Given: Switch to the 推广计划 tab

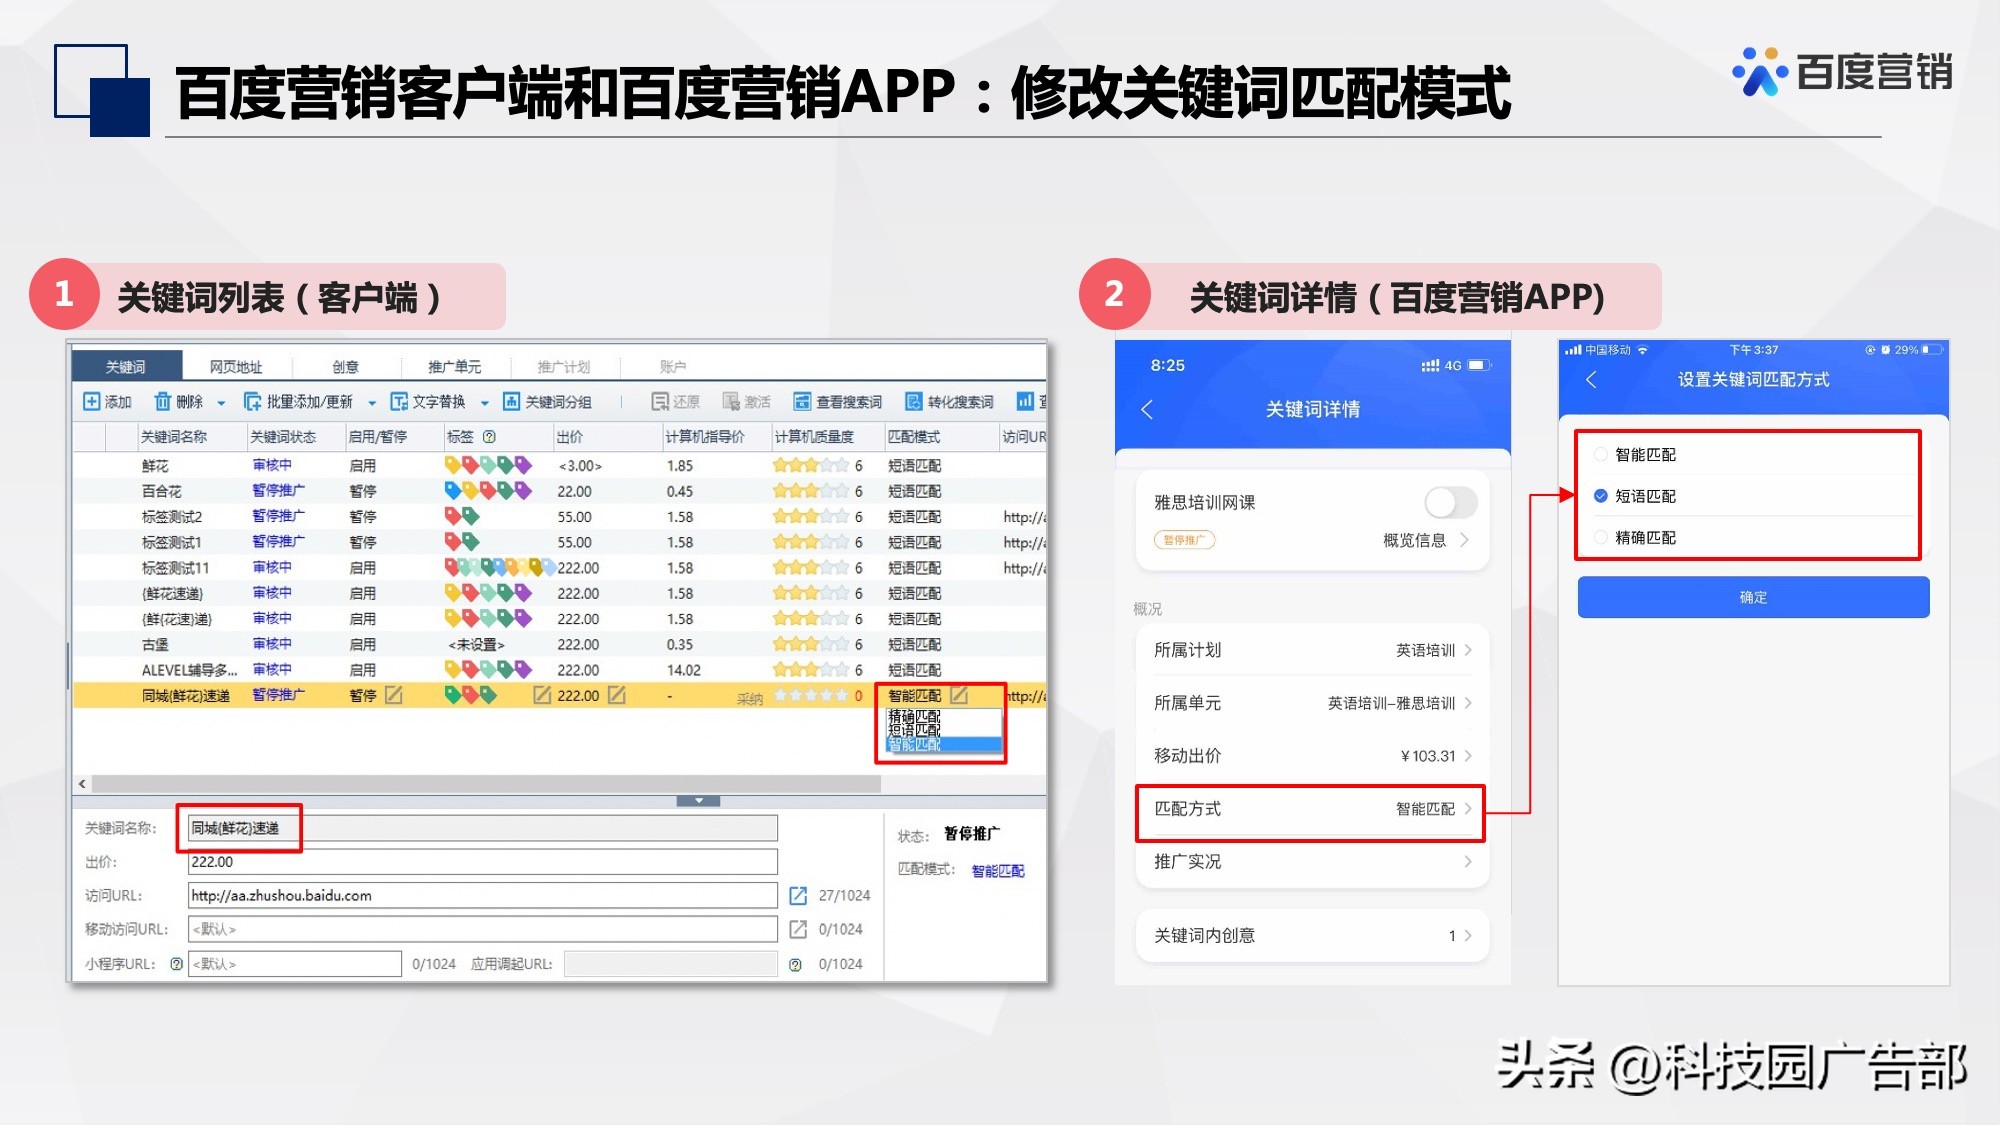Looking at the screenshot, I should (x=565, y=365).
